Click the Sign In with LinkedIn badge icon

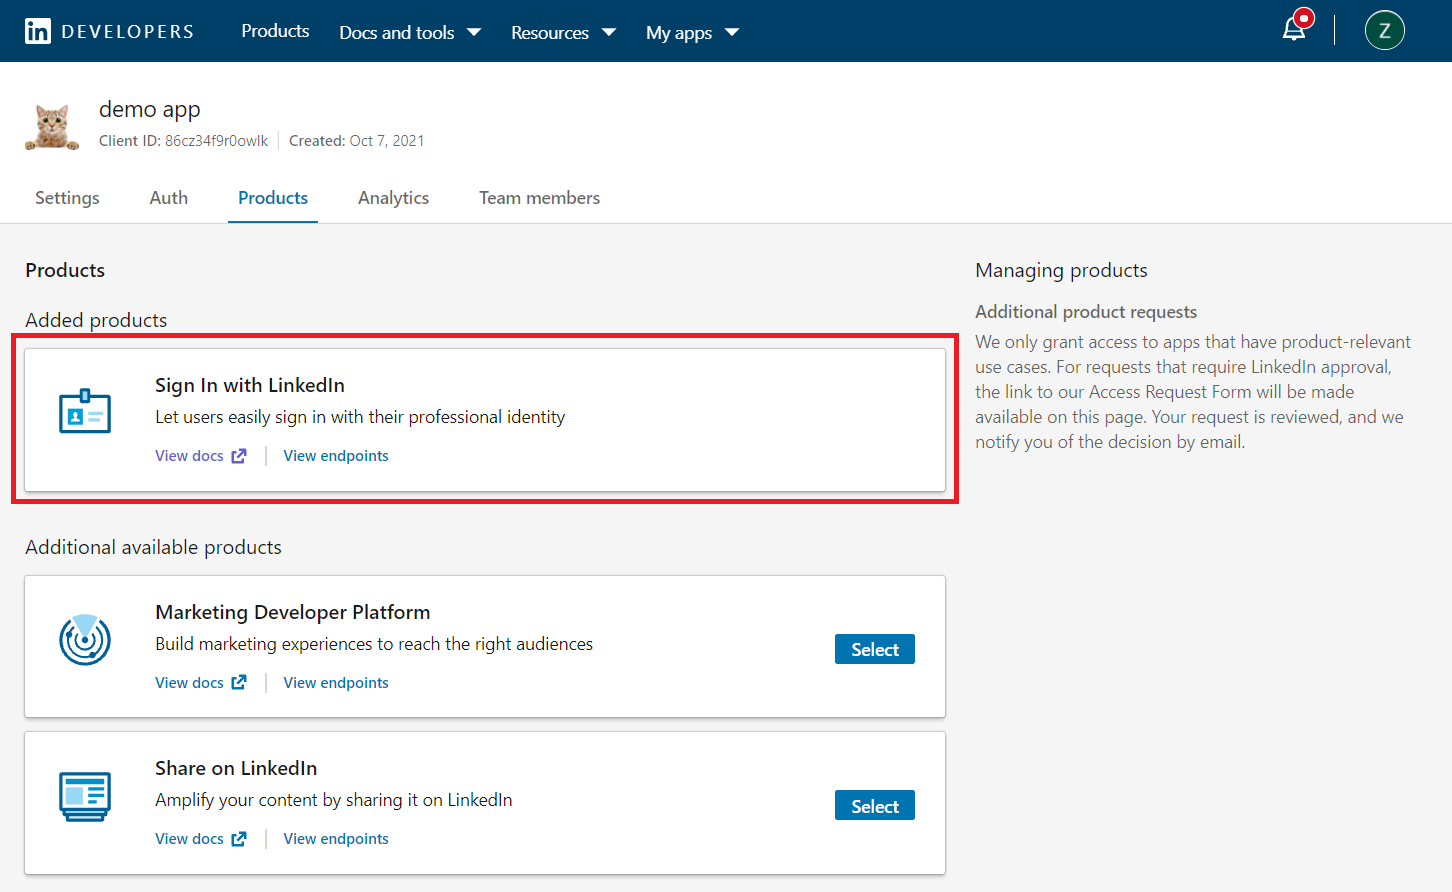tap(85, 411)
